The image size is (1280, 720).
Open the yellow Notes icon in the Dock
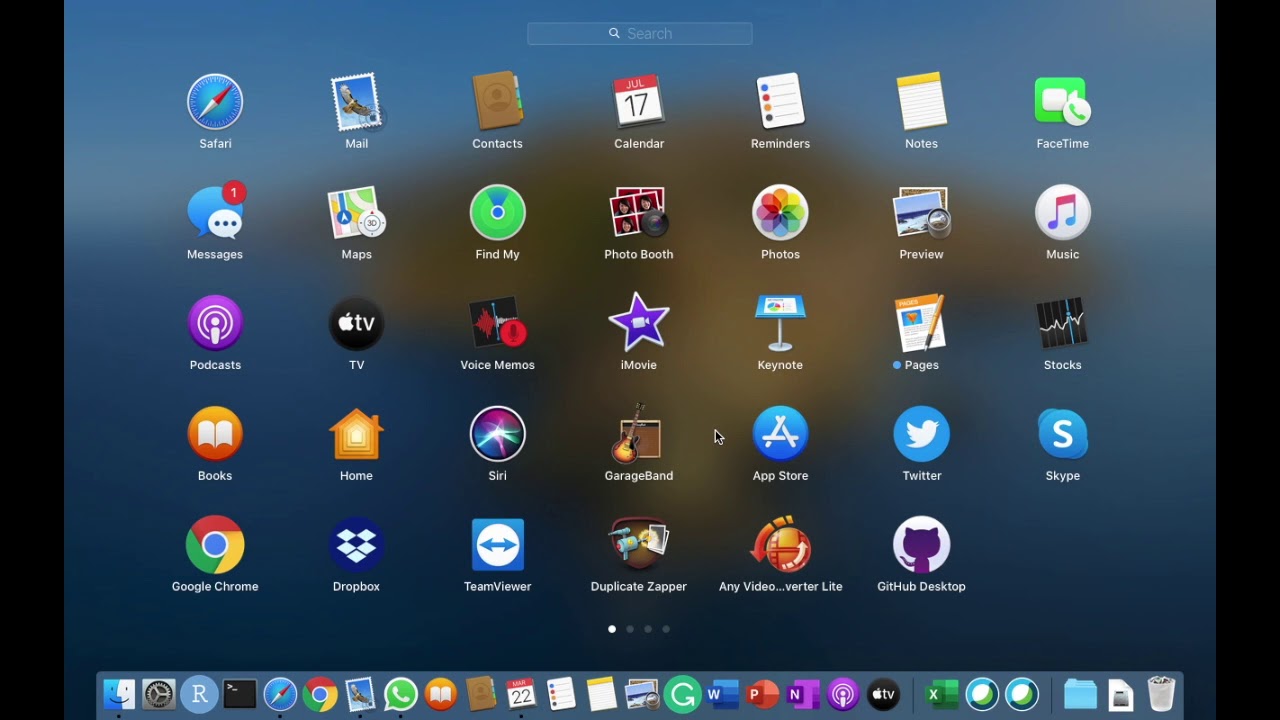pos(601,694)
